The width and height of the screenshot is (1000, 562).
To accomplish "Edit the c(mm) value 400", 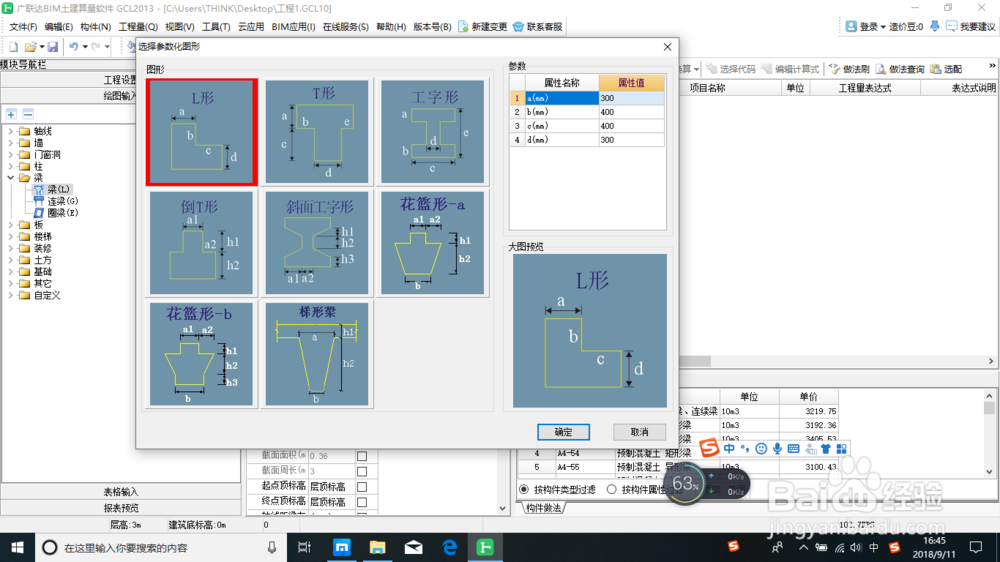I will pos(631,126).
